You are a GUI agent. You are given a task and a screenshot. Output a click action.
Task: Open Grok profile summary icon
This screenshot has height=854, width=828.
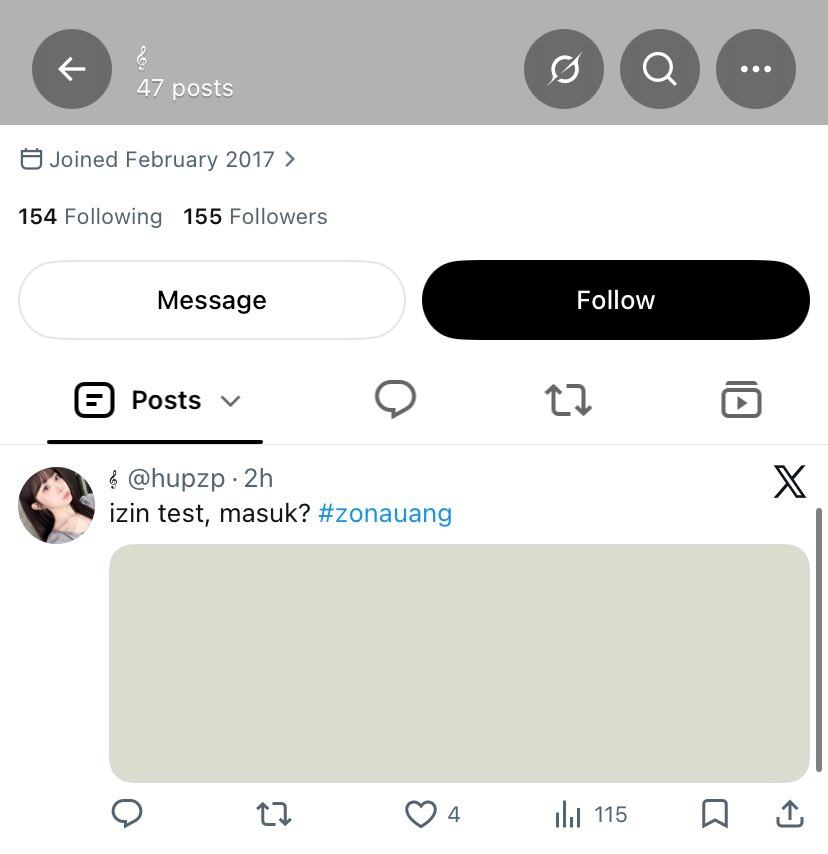pyautogui.click(x=564, y=69)
